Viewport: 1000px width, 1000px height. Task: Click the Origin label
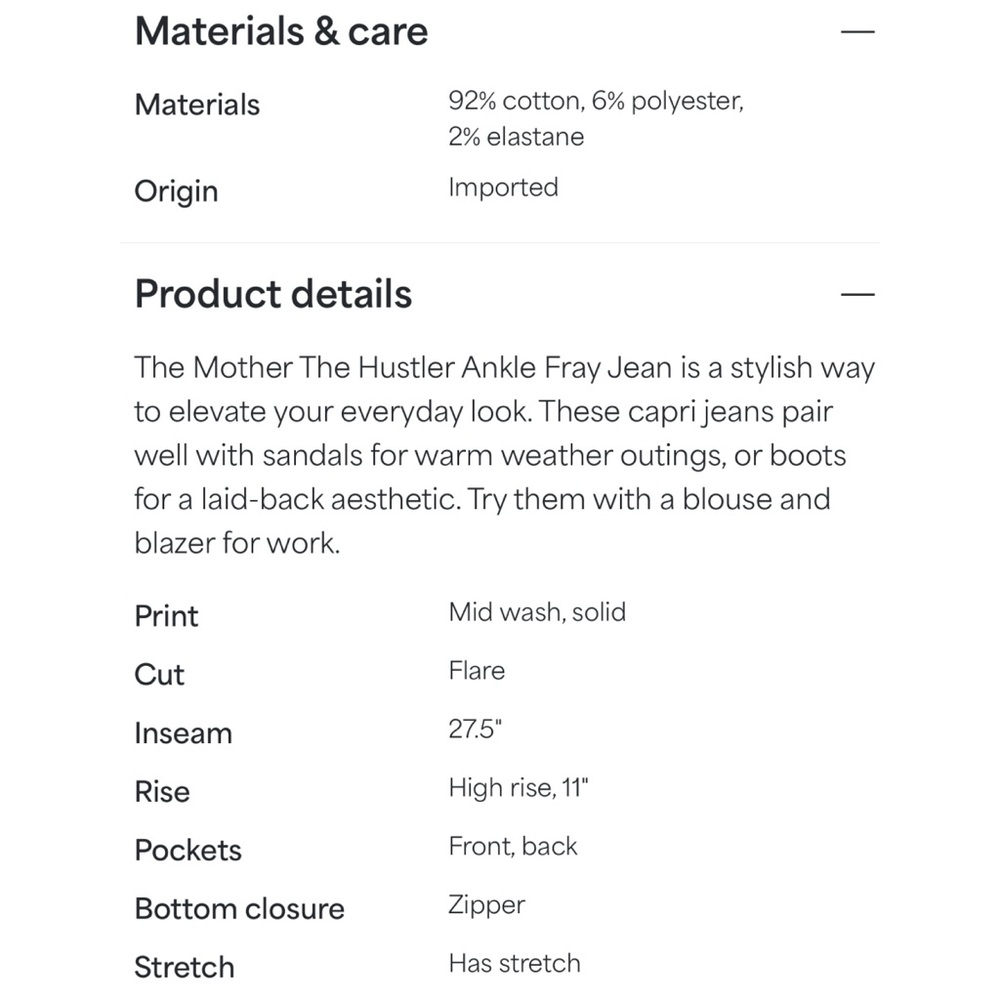(176, 191)
